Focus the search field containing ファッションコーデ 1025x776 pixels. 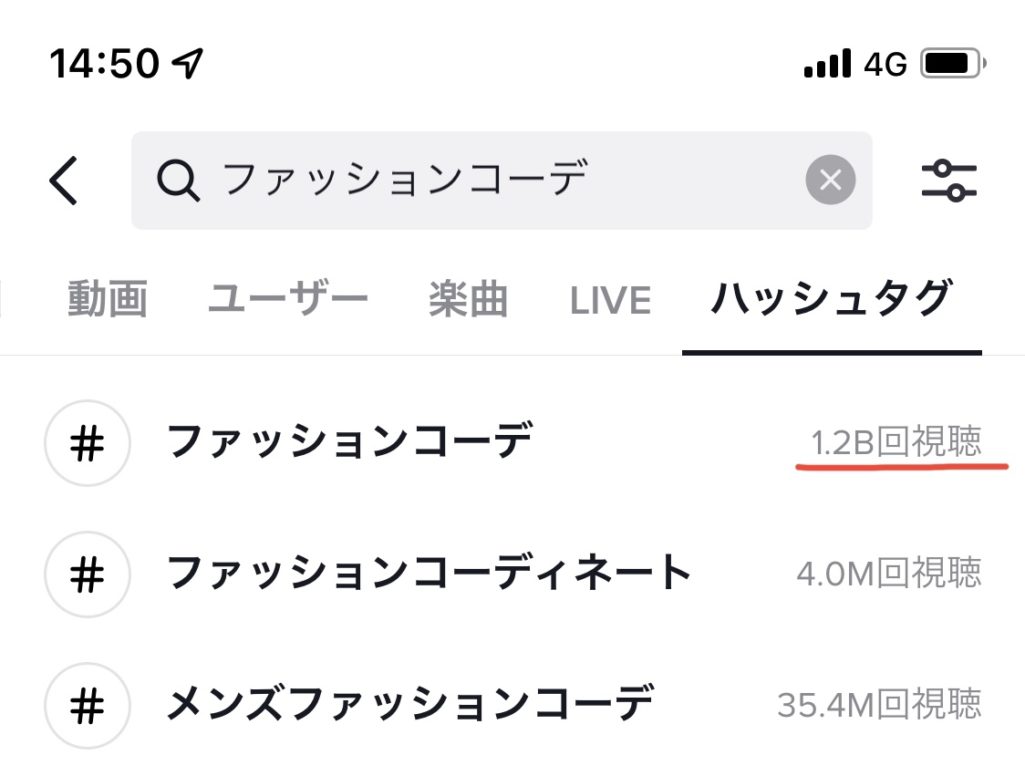click(501, 180)
